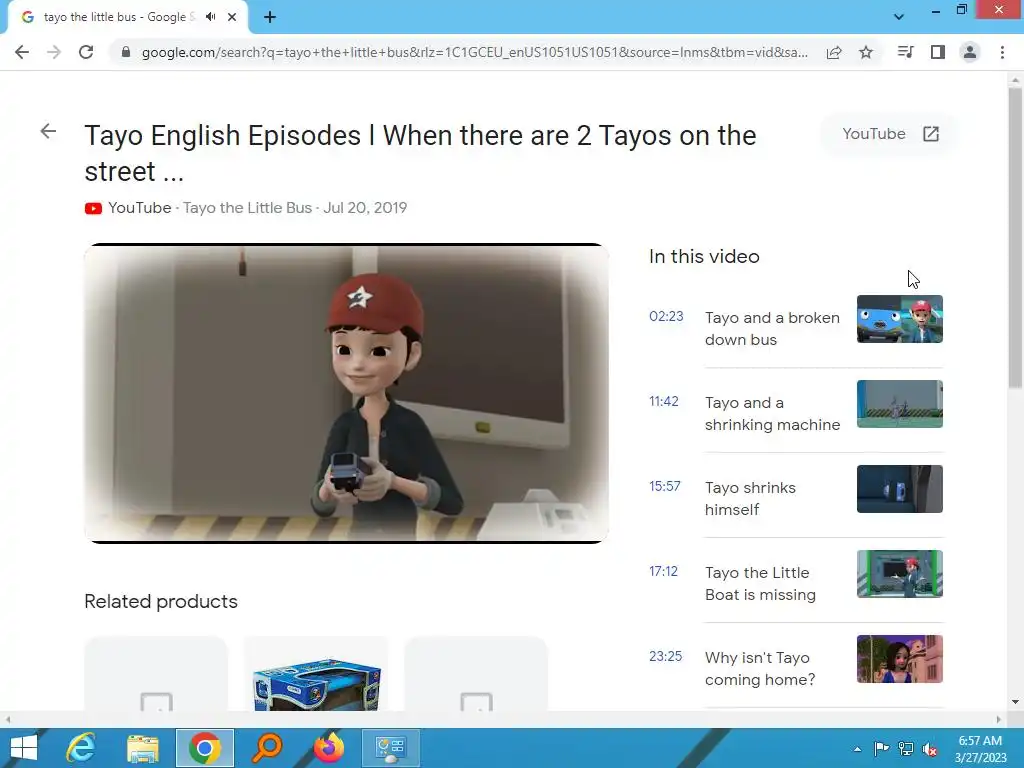
Task: Jump to timestamp 11:42
Action: (664, 402)
